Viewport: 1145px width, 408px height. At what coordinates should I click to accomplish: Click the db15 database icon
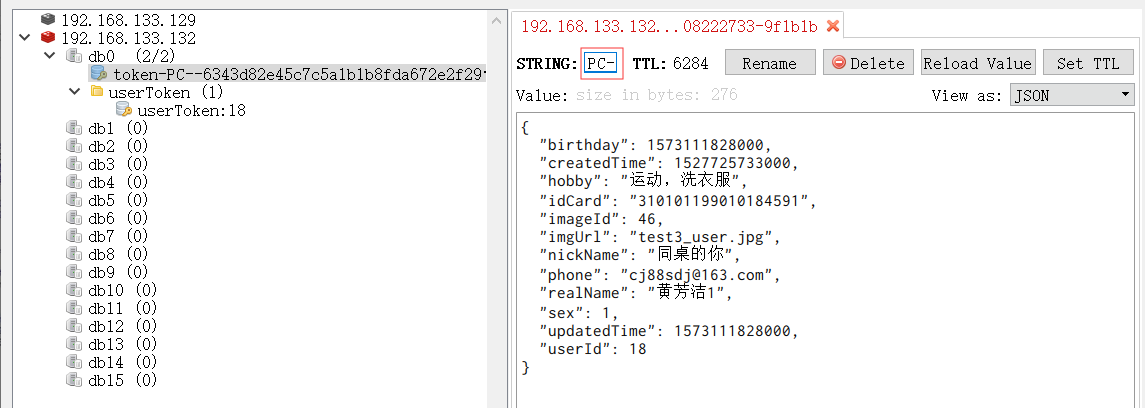click(74, 380)
